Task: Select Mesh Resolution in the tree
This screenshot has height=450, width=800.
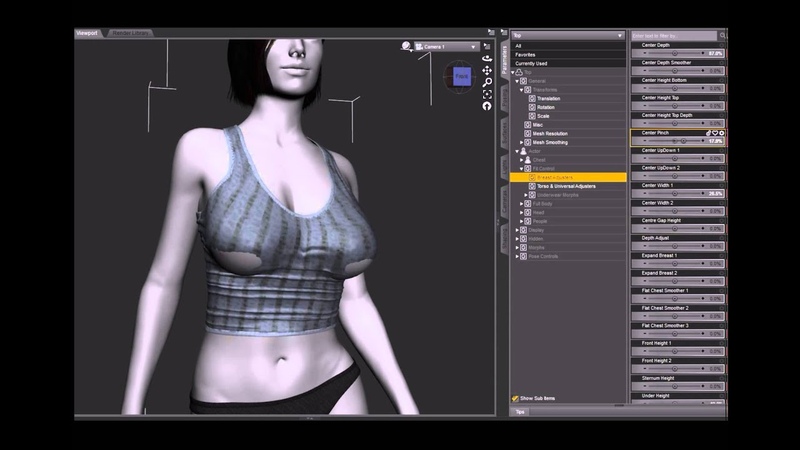Action: [x=550, y=134]
